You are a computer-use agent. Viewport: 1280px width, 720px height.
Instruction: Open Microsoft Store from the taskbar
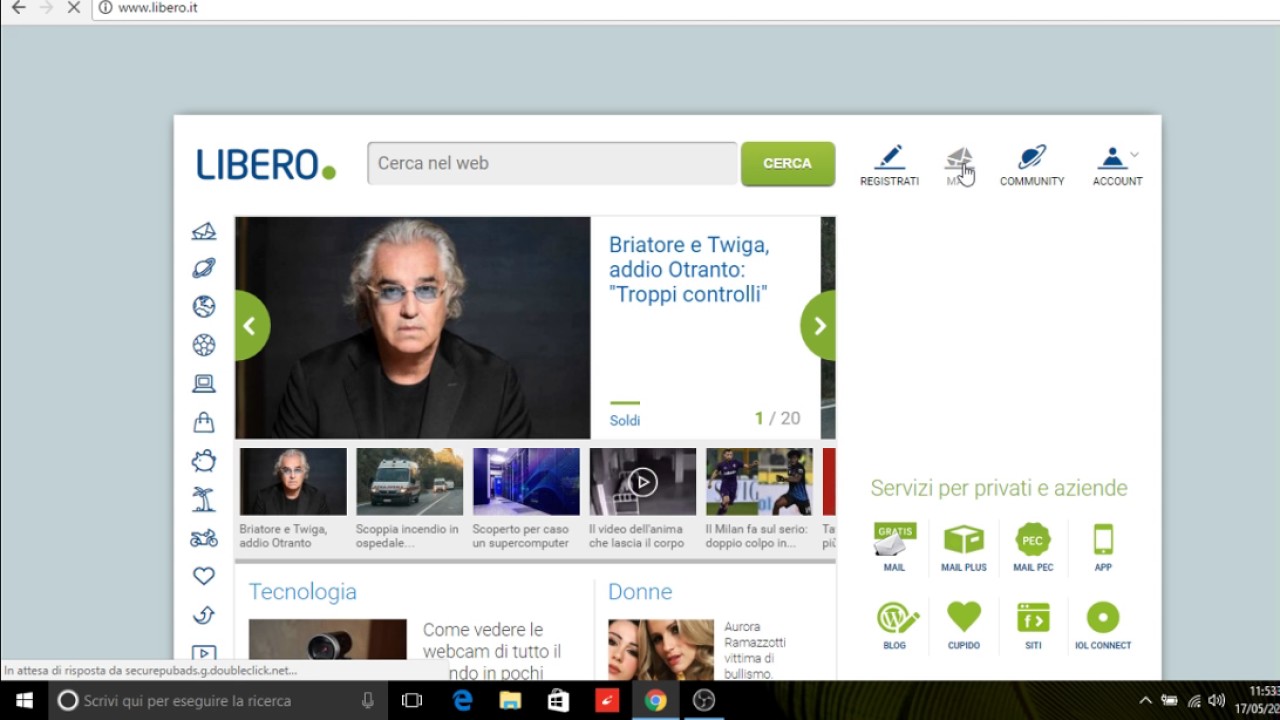tap(558, 701)
